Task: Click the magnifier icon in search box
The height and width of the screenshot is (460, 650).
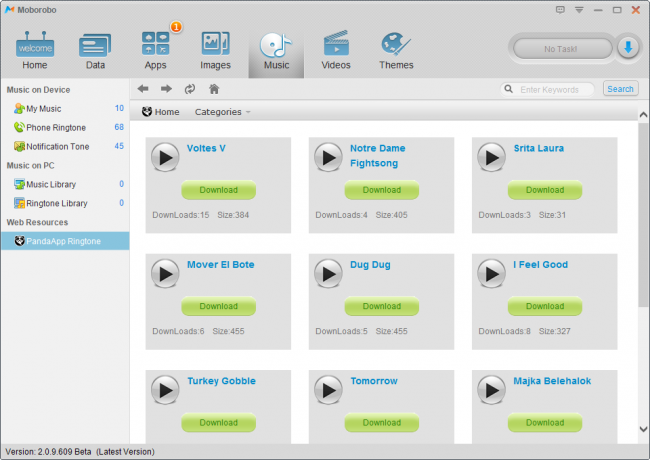Action: coord(508,89)
